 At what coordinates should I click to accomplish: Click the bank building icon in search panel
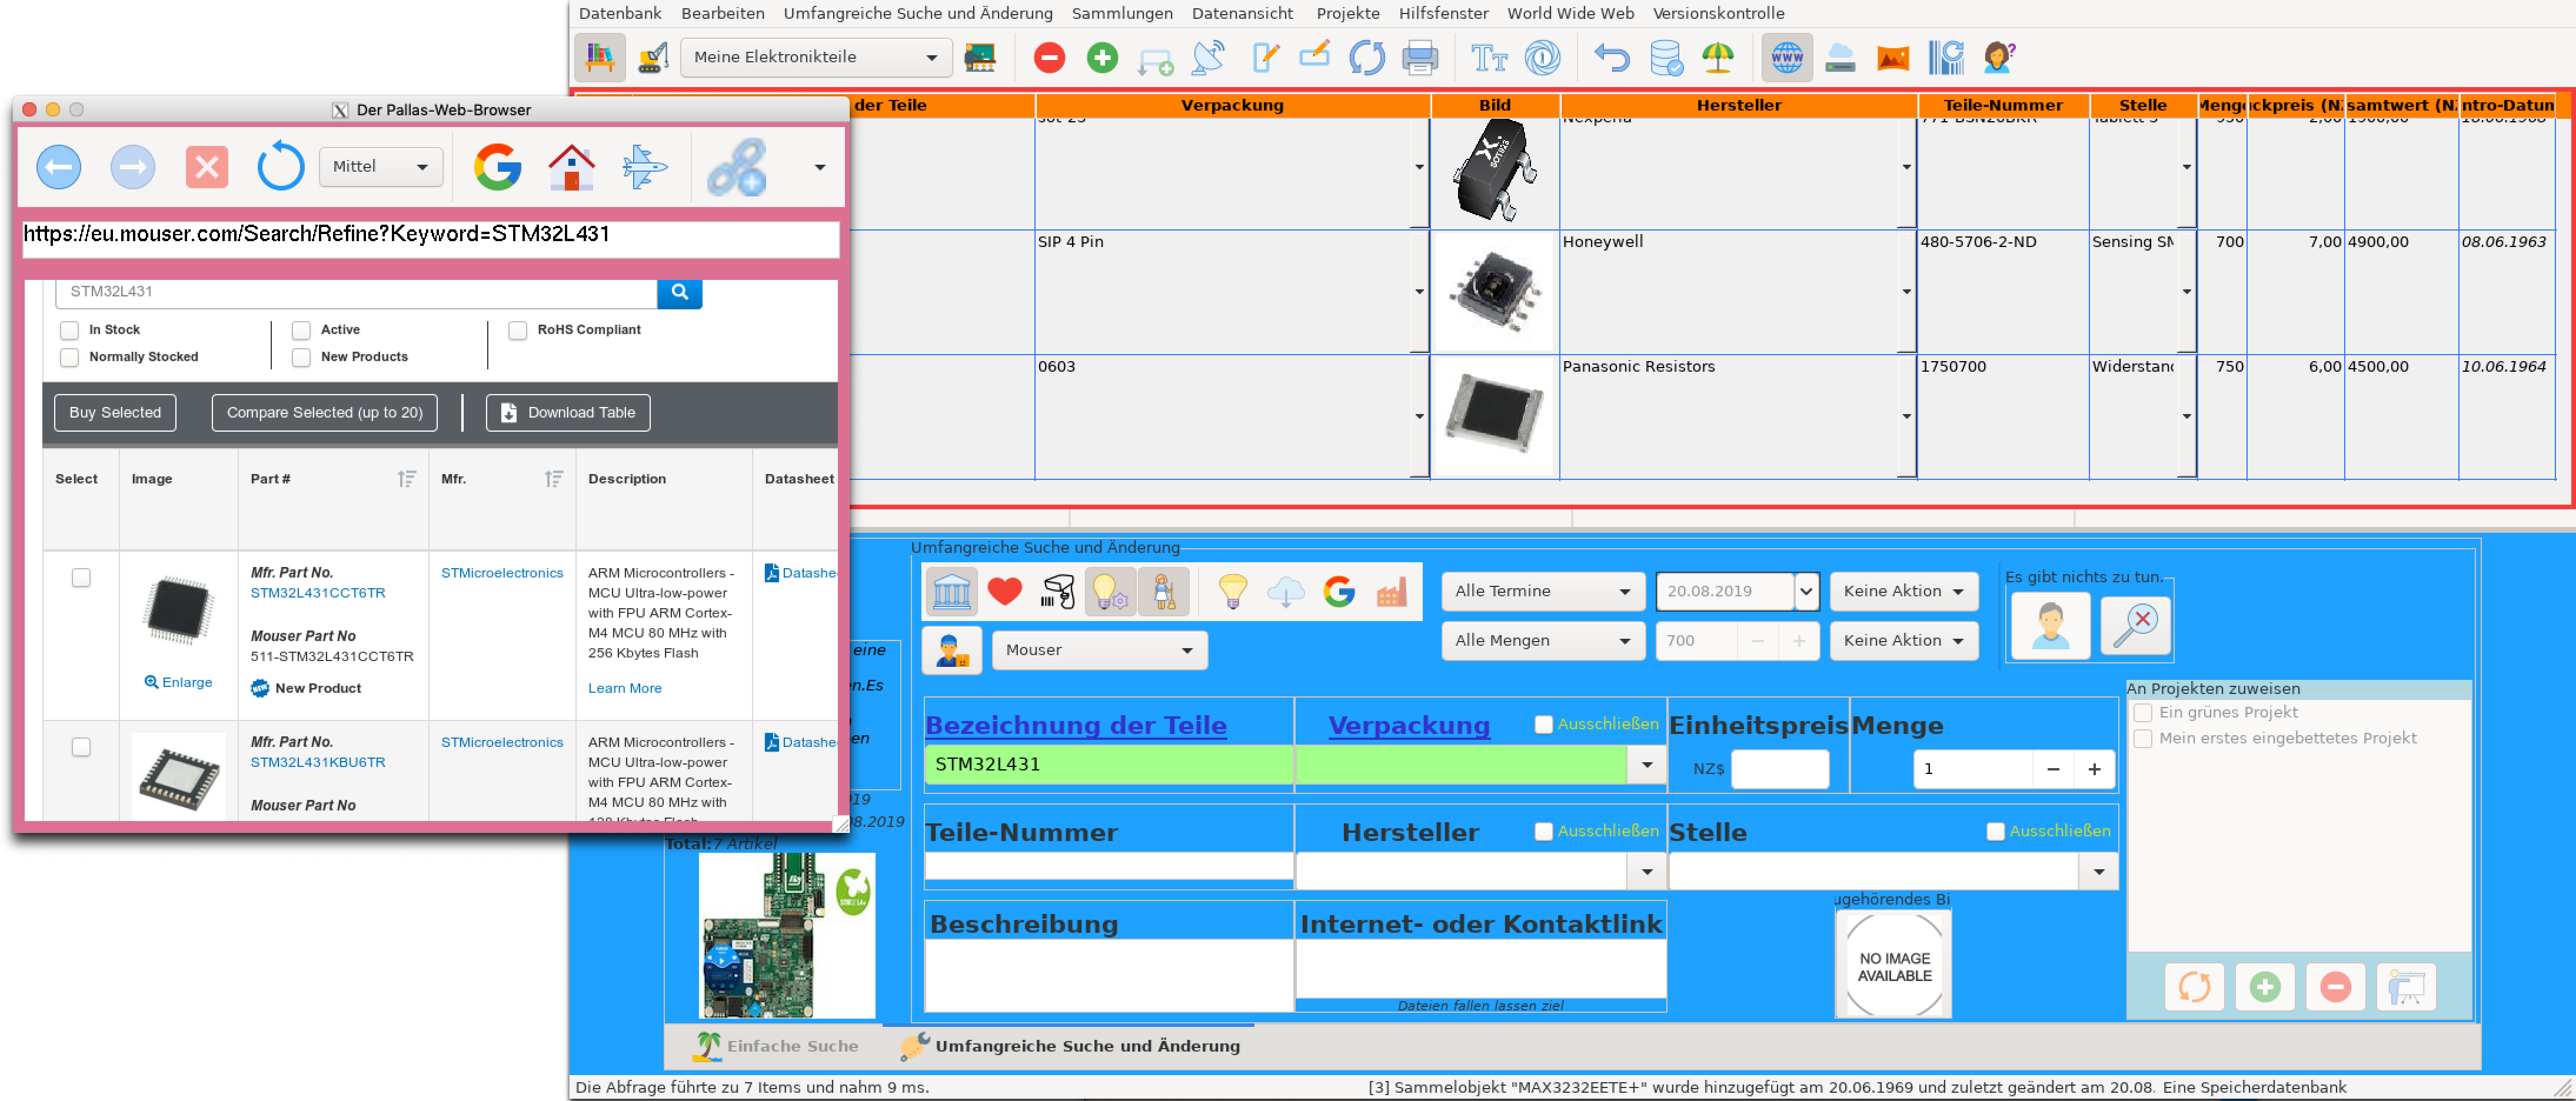click(951, 591)
